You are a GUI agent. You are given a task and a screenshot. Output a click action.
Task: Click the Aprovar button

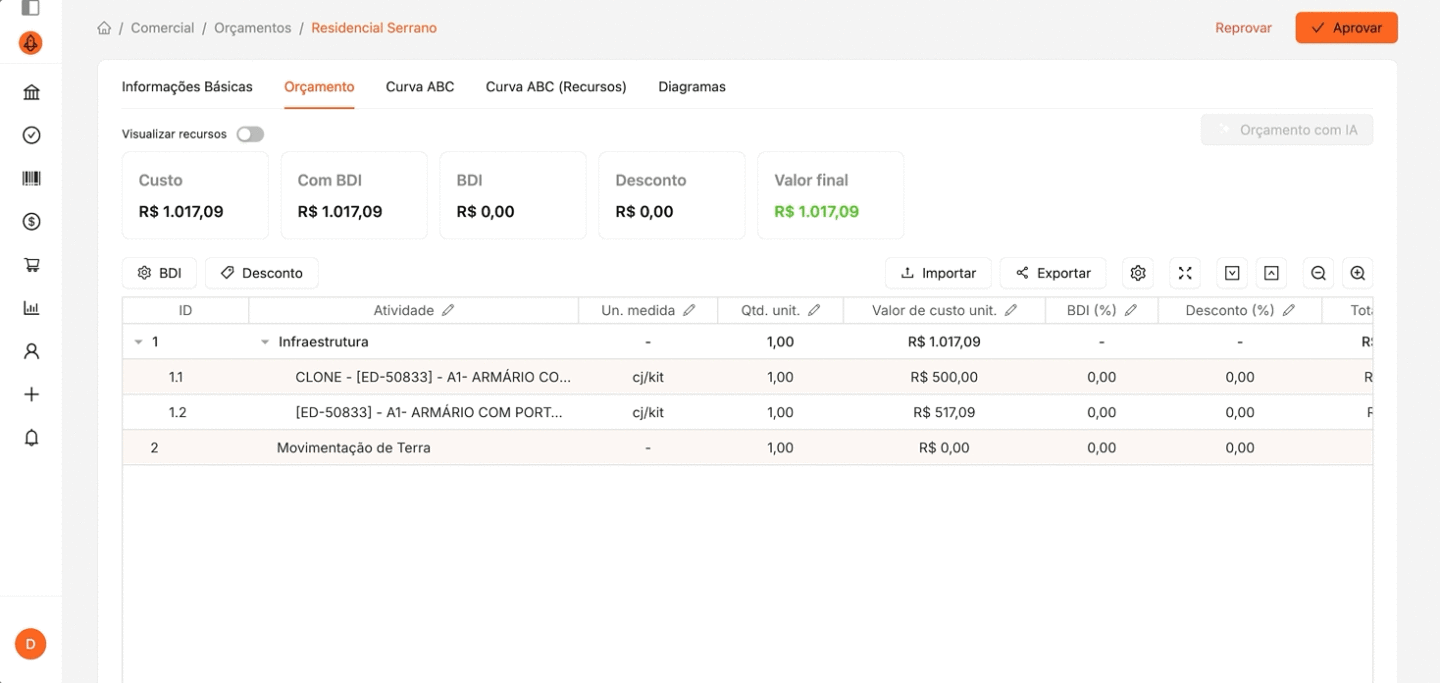tap(1346, 28)
